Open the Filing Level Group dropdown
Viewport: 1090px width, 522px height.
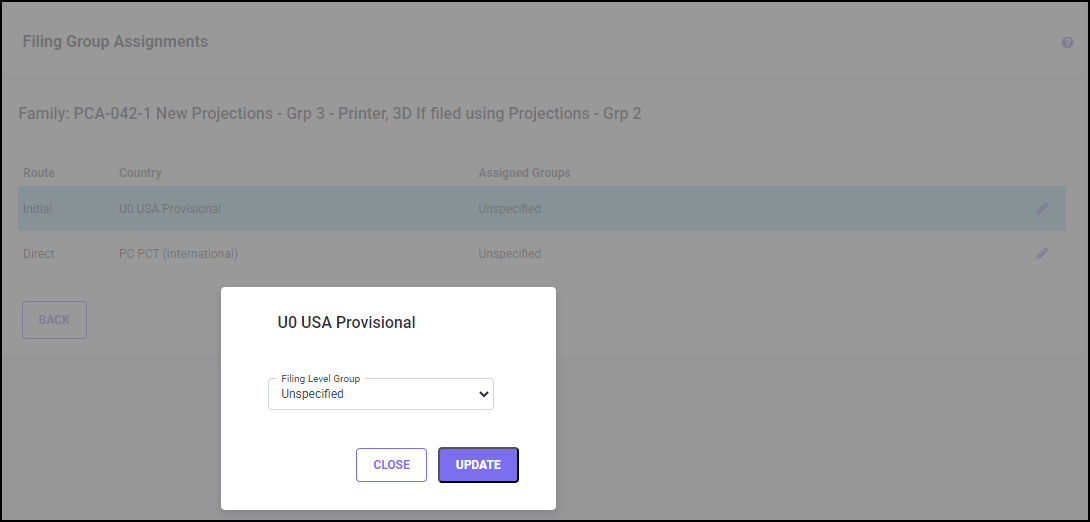381,394
